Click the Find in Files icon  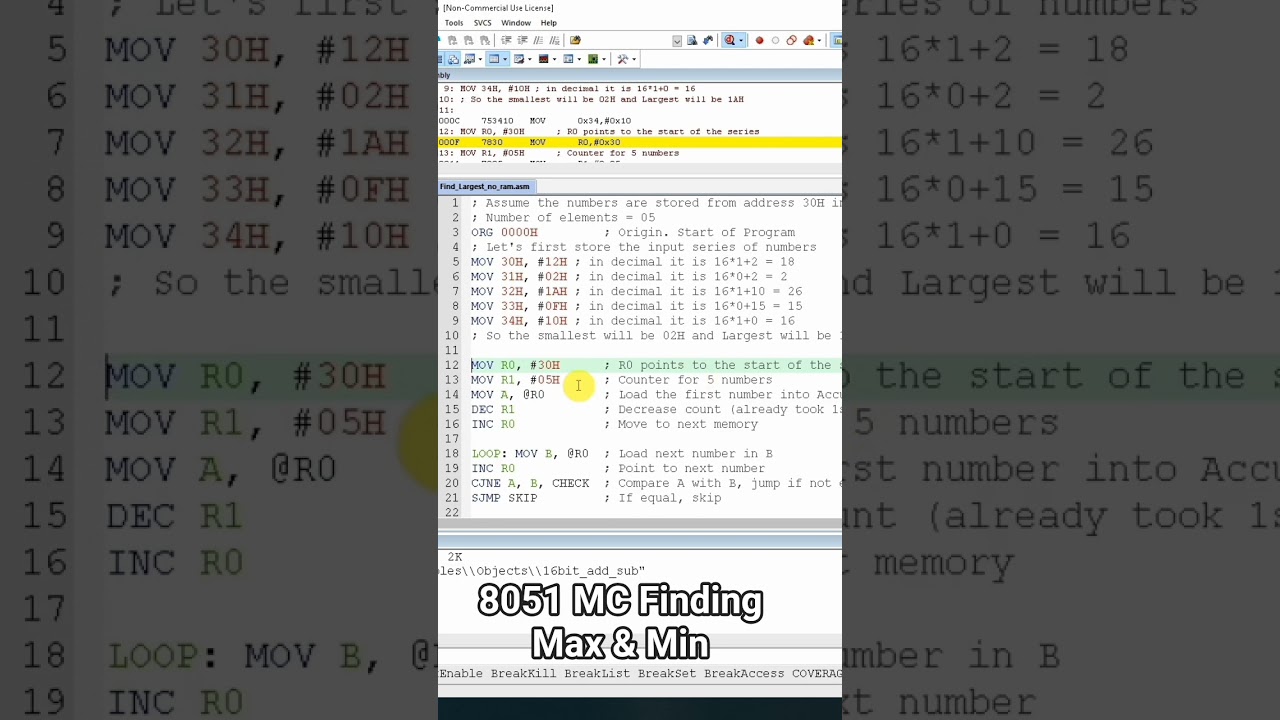tap(692, 40)
